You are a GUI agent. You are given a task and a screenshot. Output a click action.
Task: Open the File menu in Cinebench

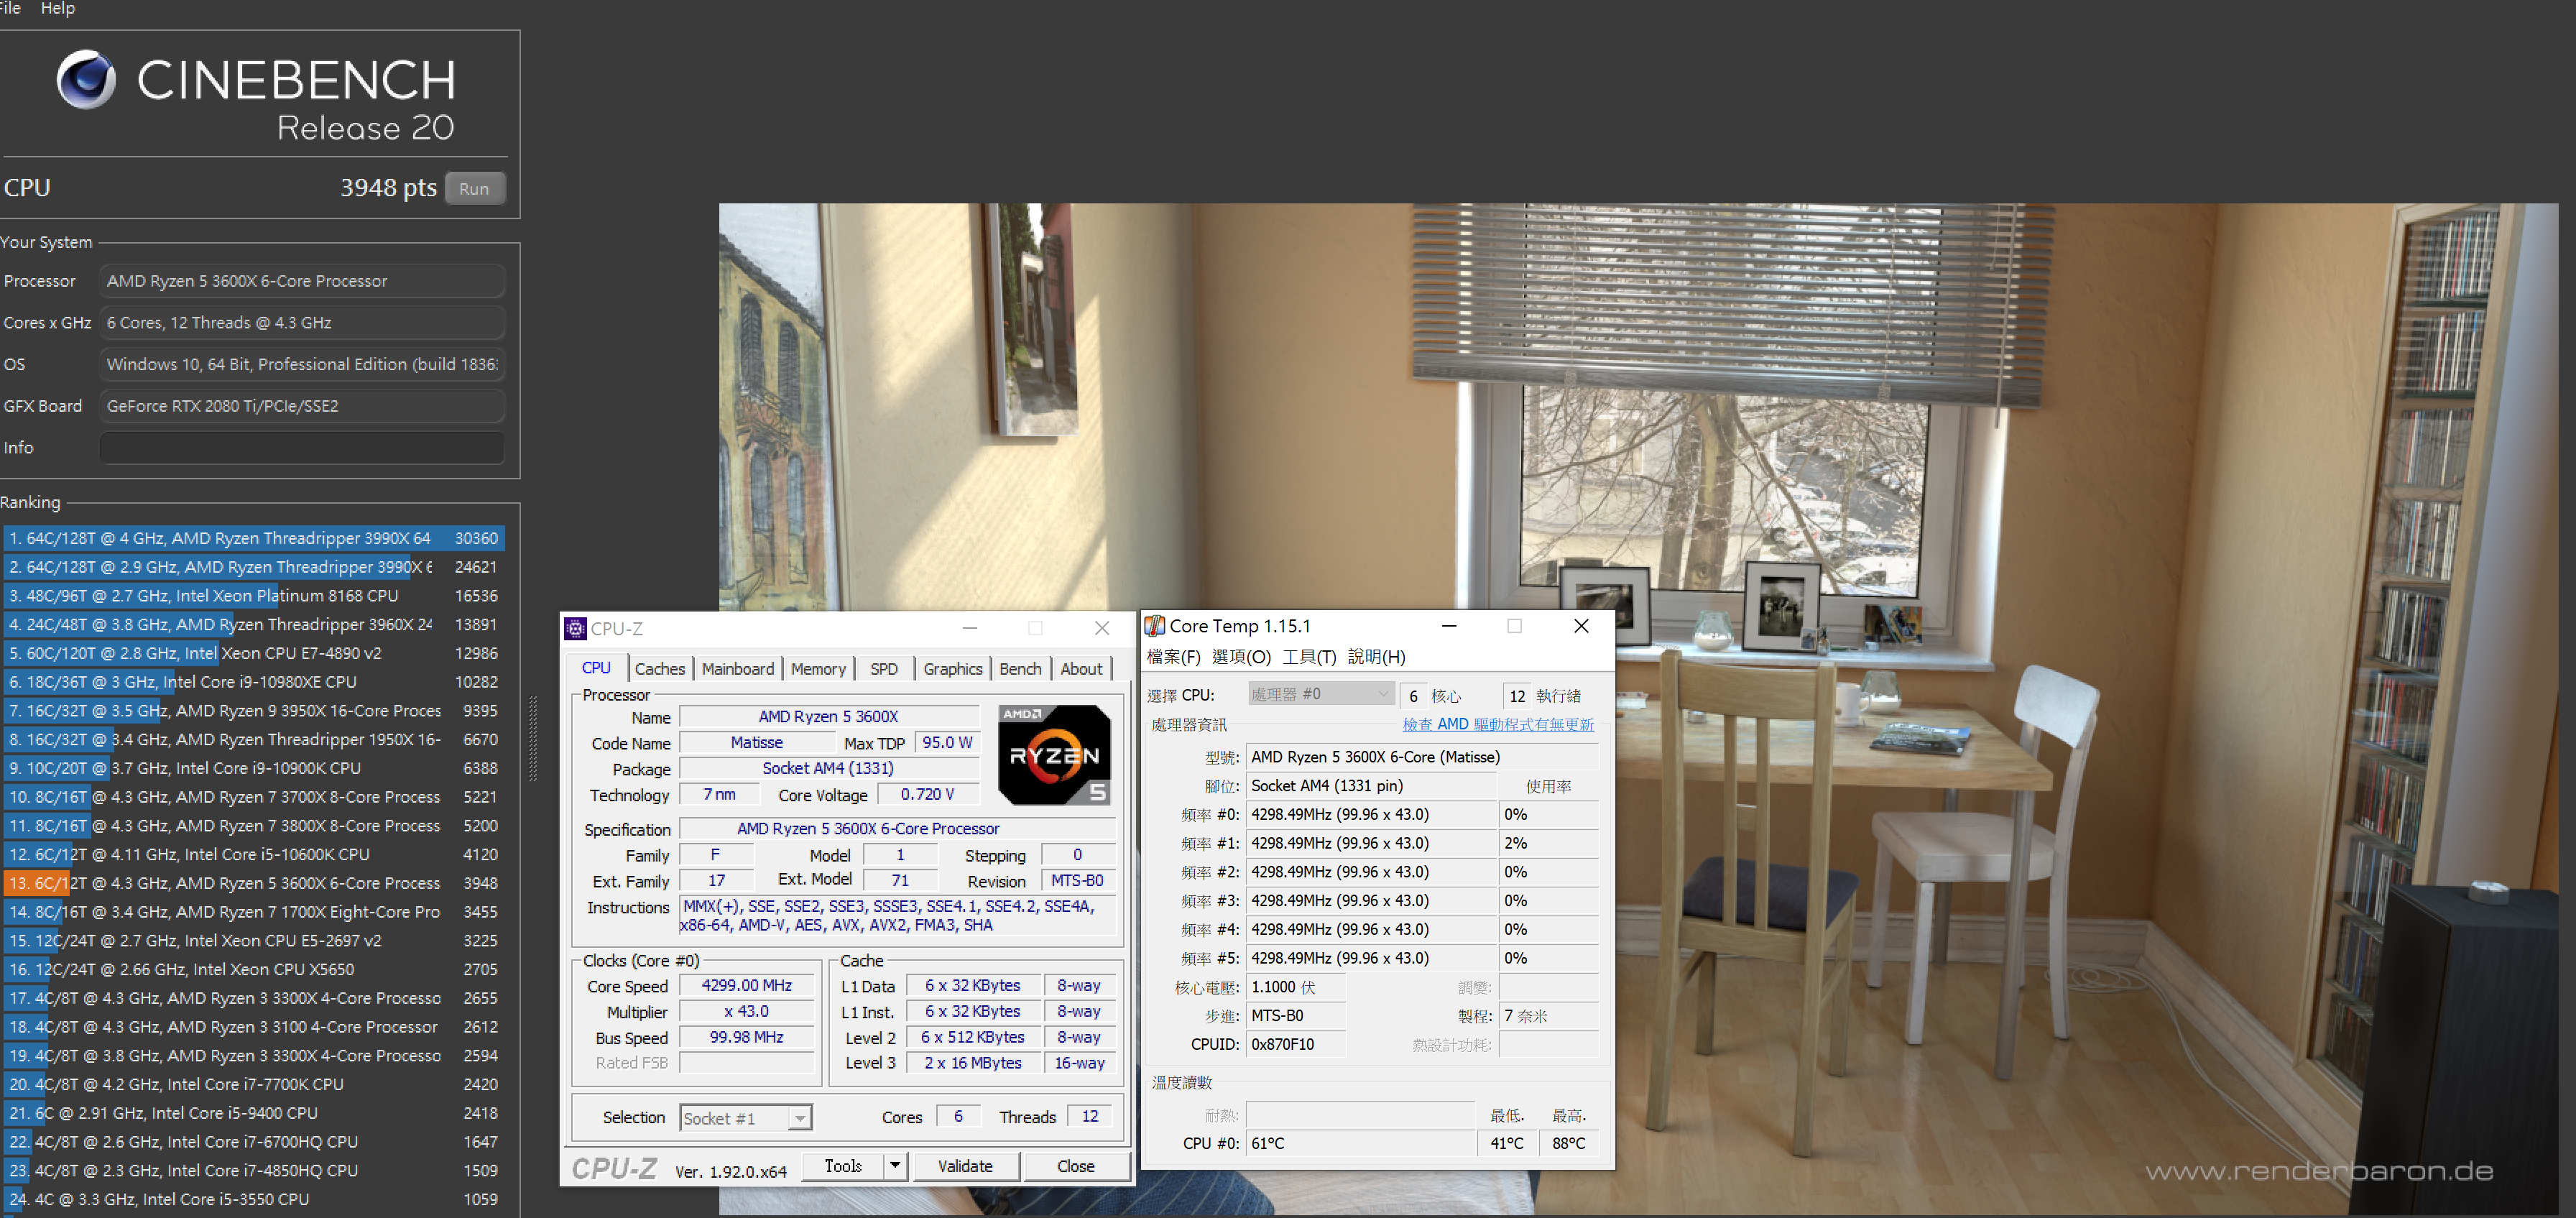tap(10, 8)
